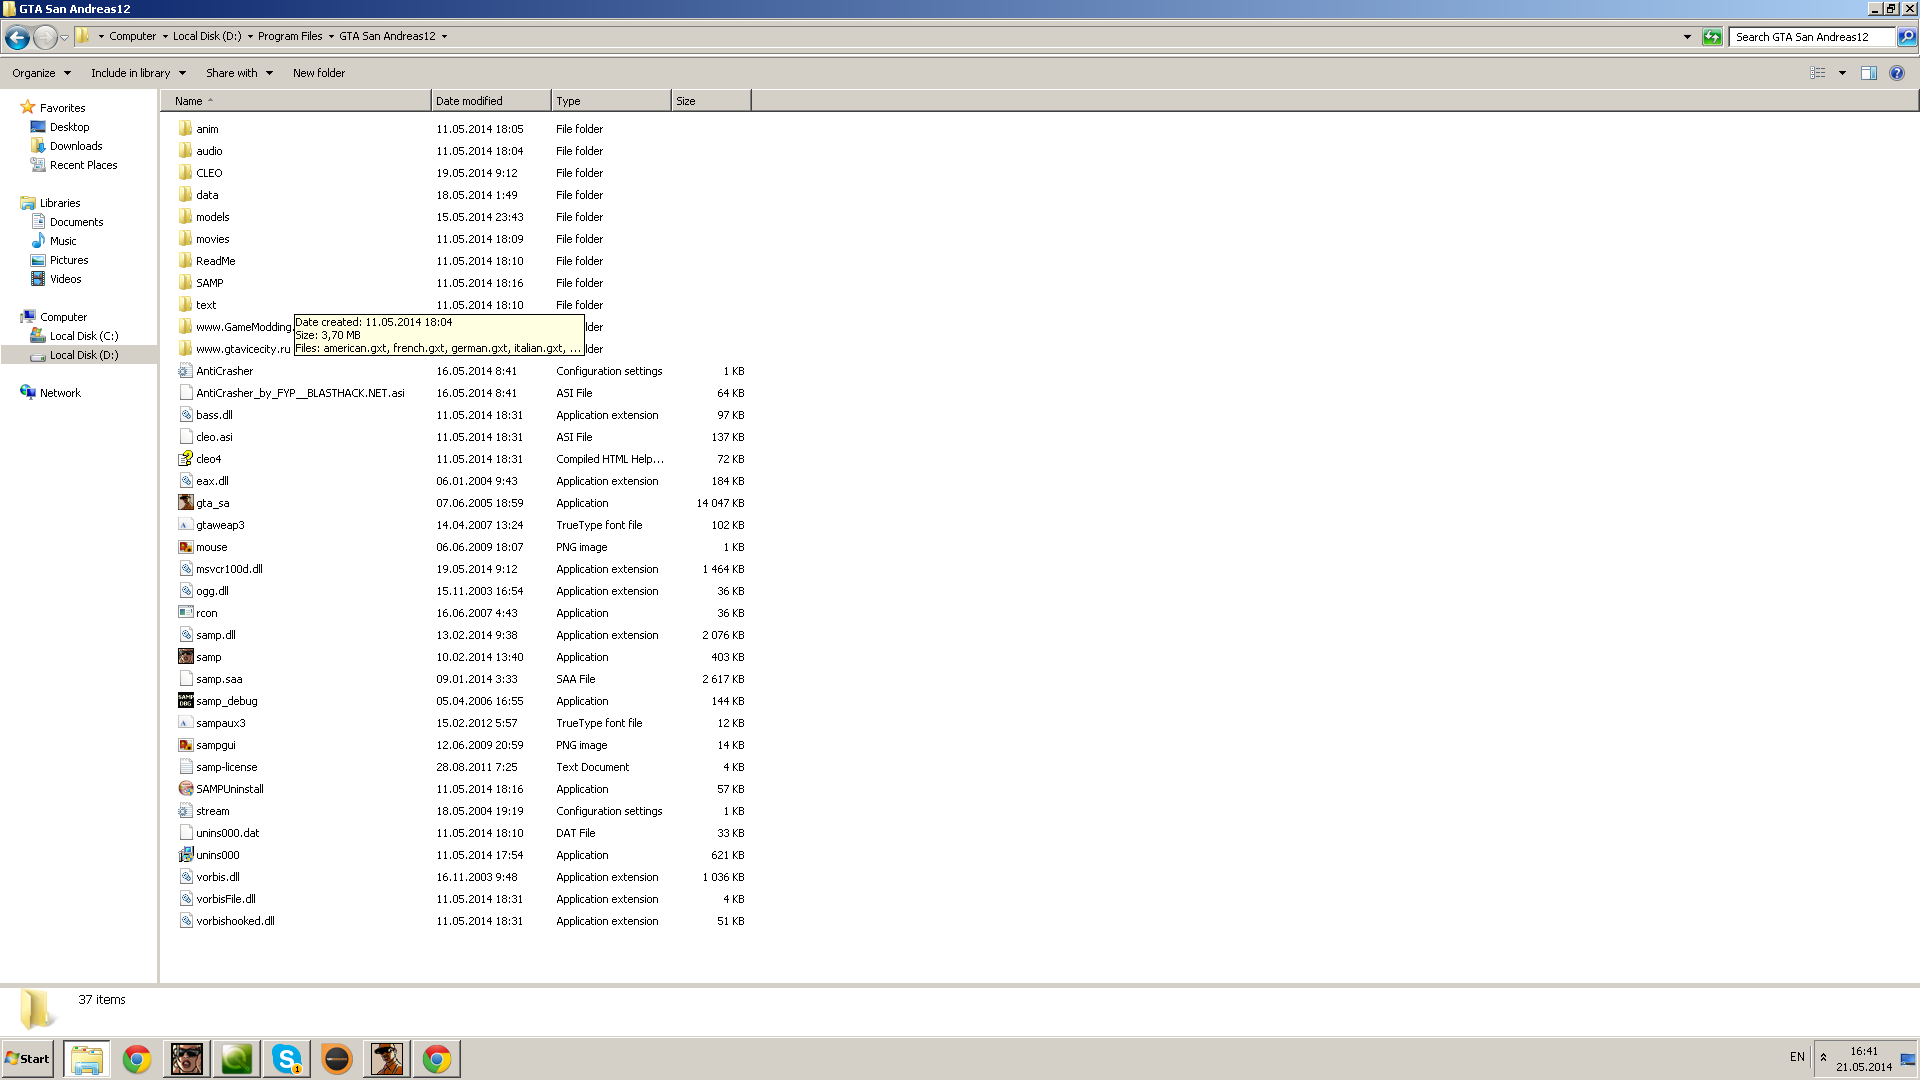The height and width of the screenshot is (1080, 1920).
Task: Open the recent pages dropdown arrow
Action: pyautogui.click(x=65, y=37)
